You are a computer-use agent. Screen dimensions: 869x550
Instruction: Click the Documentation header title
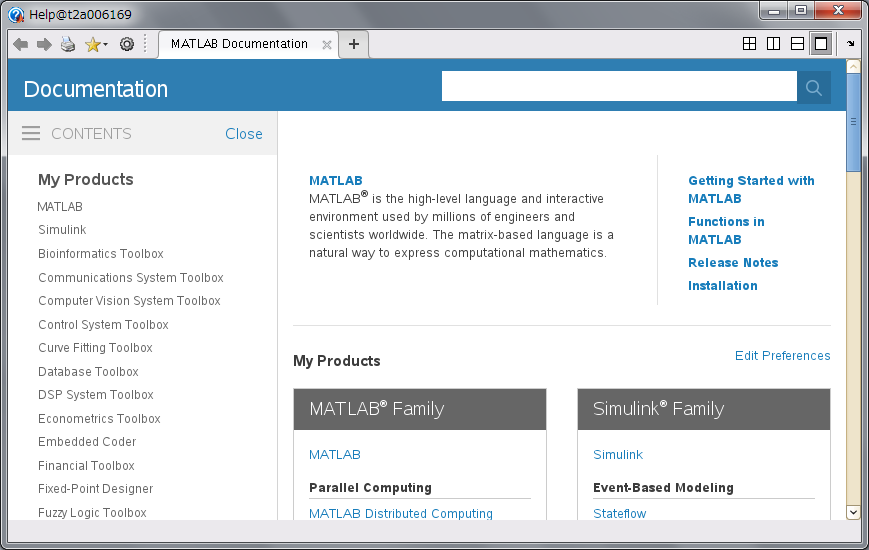(95, 89)
